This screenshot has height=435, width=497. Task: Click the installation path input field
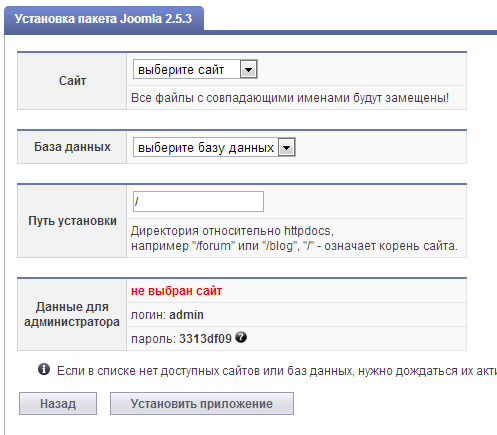click(198, 201)
